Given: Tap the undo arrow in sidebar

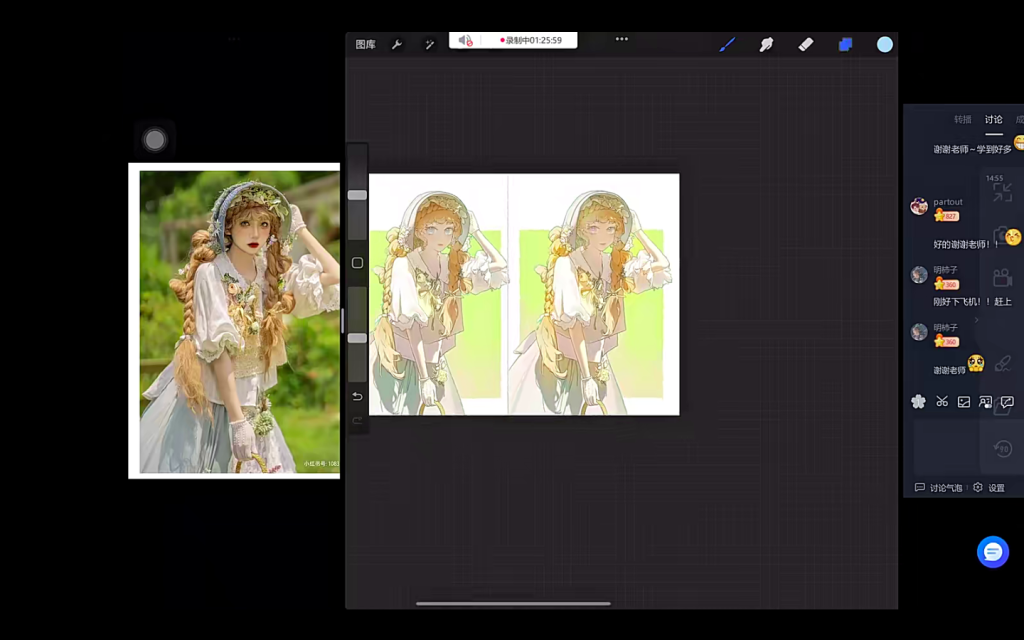Looking at the screenshot, I should tap(357, 396).
